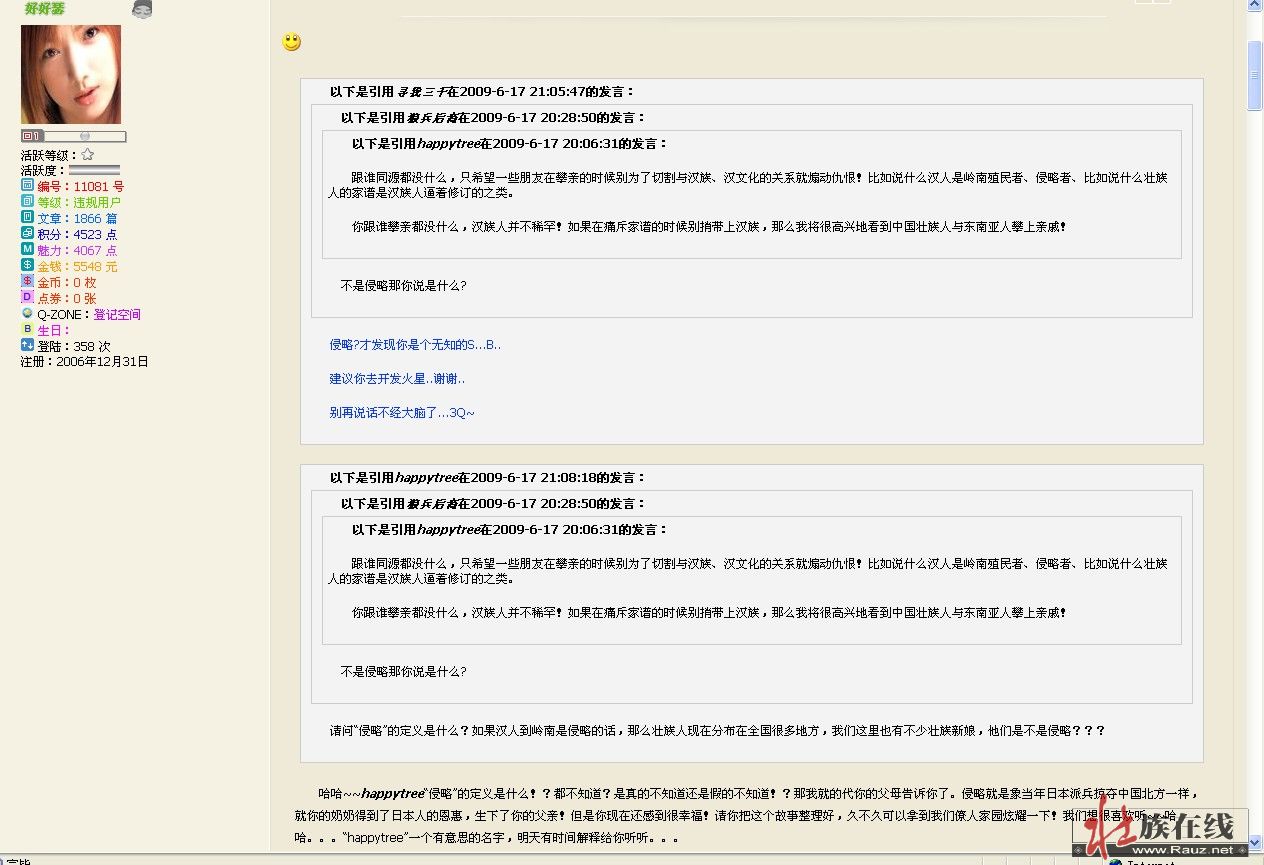The width and height of the screenshot is (1264, 865).
Task: Click the M icon beside 魅力
Action: (x=28, y=250)
